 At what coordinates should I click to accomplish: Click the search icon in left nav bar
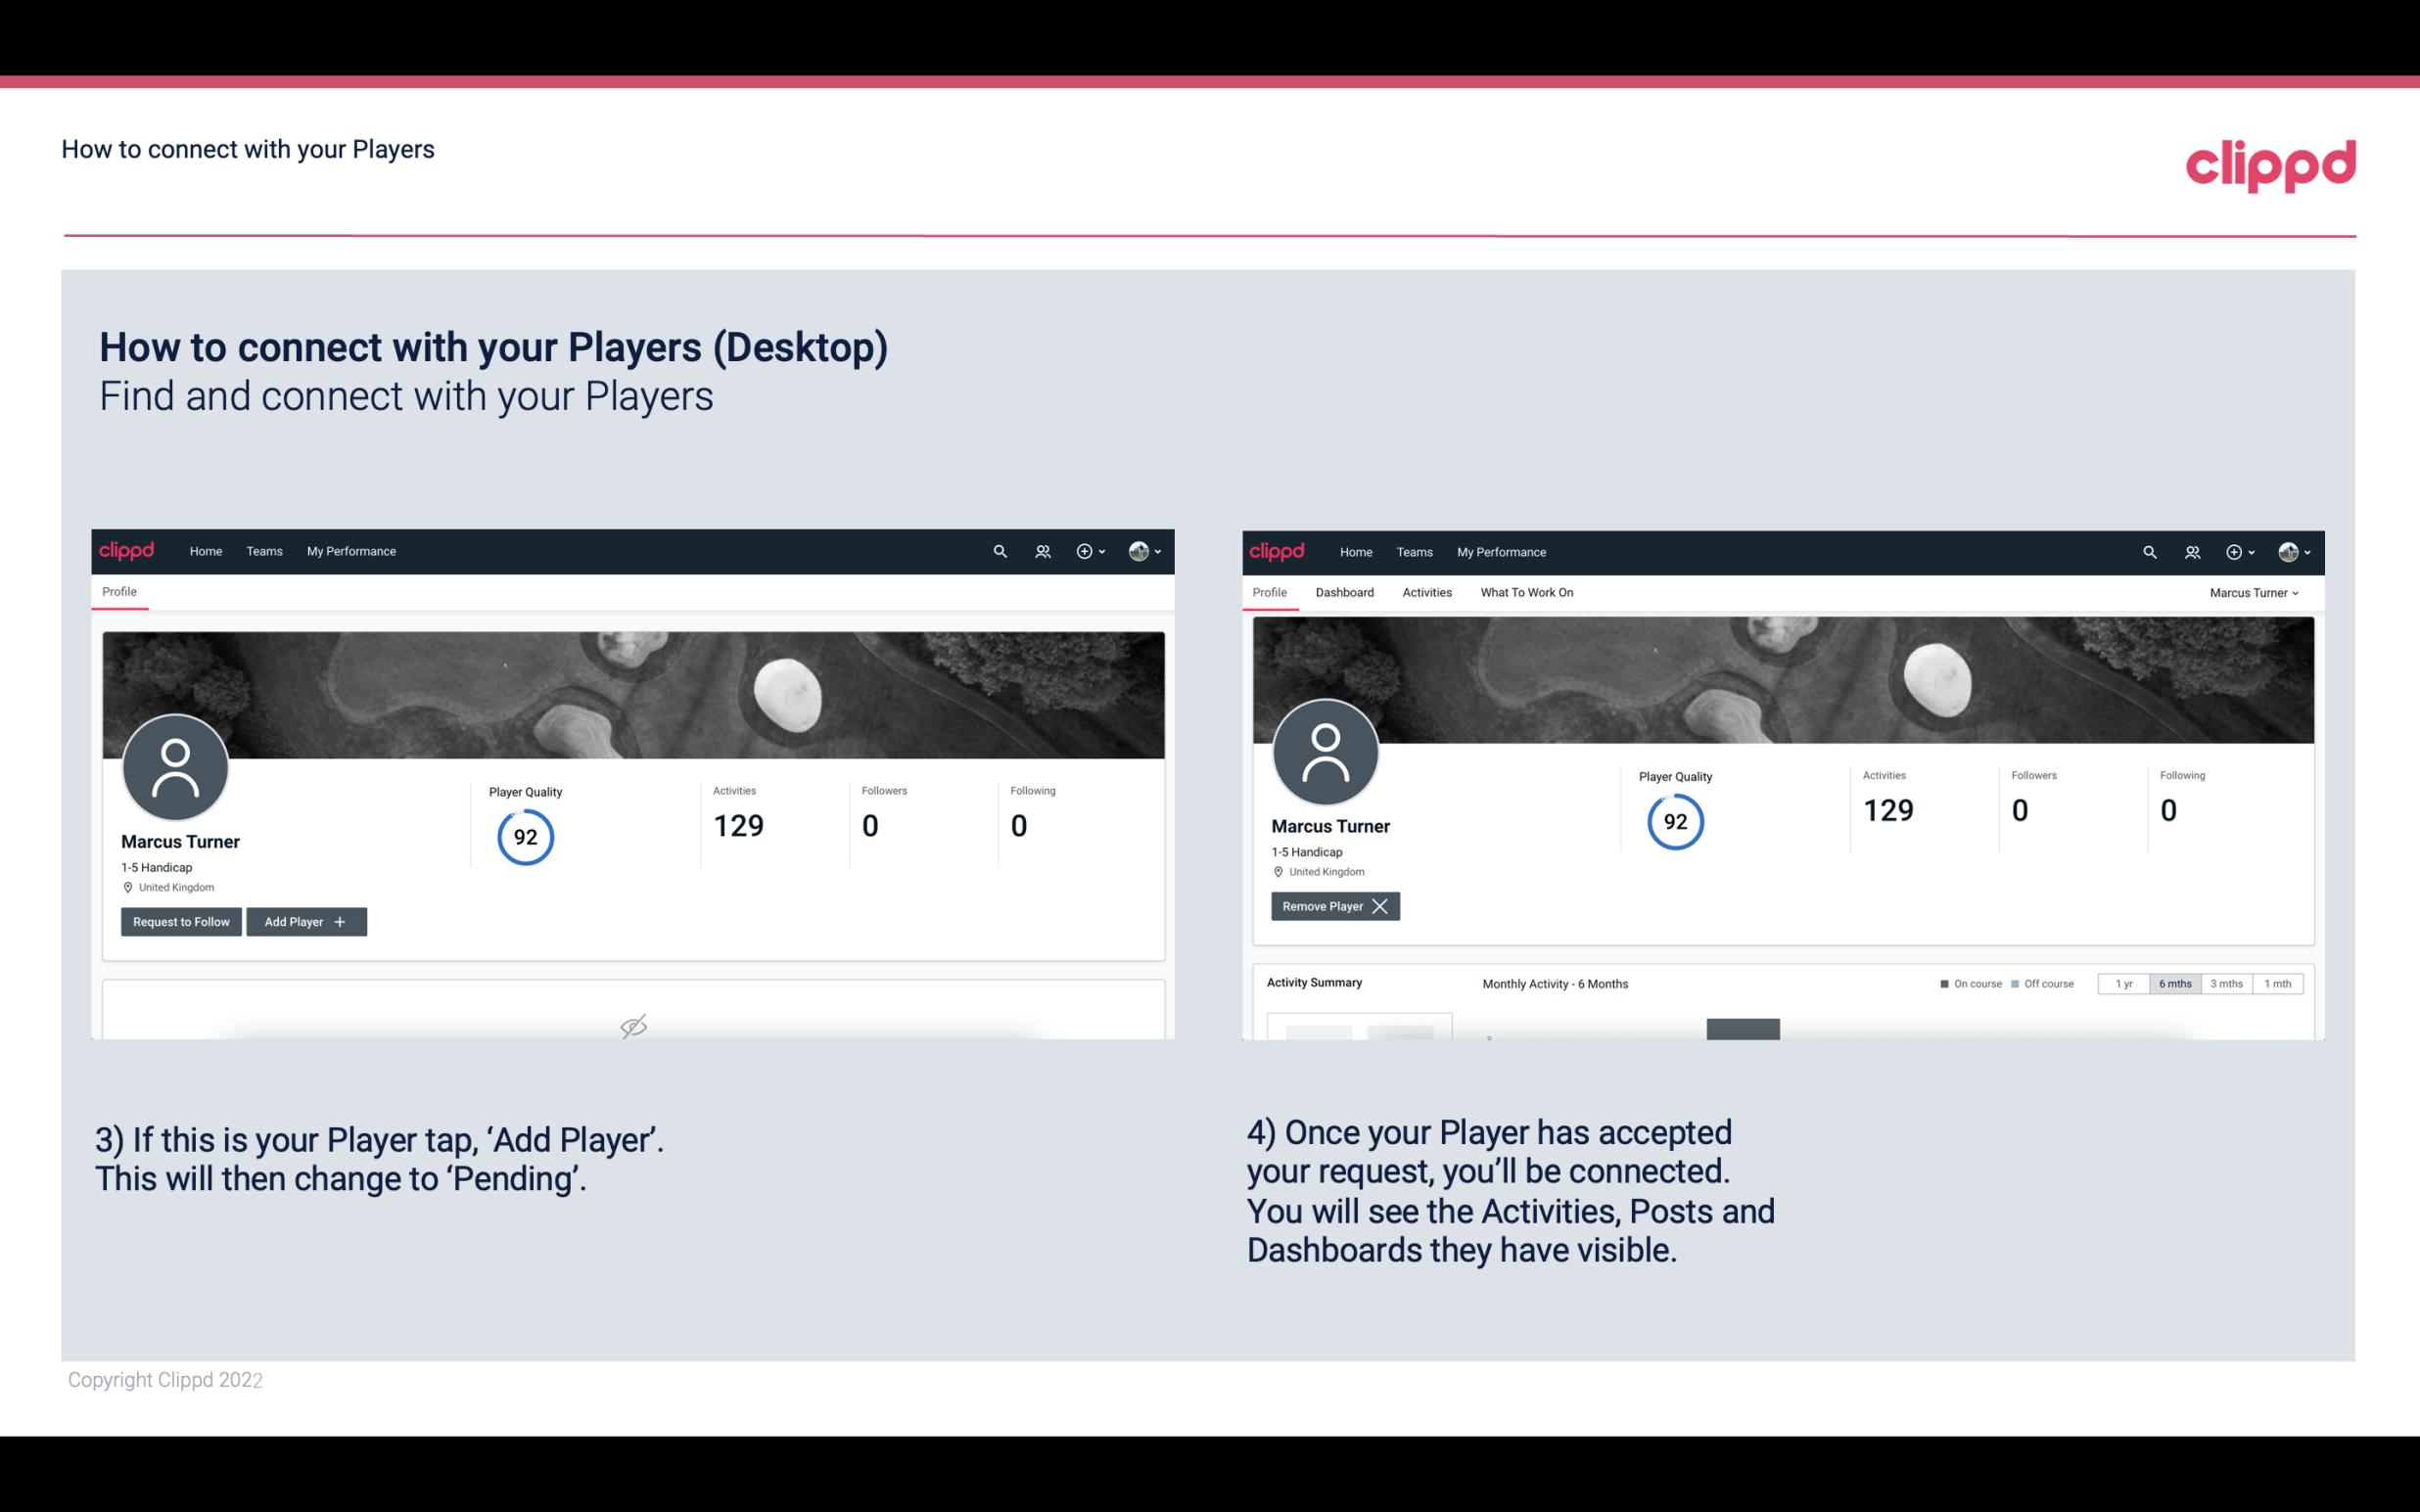point(997,550)
